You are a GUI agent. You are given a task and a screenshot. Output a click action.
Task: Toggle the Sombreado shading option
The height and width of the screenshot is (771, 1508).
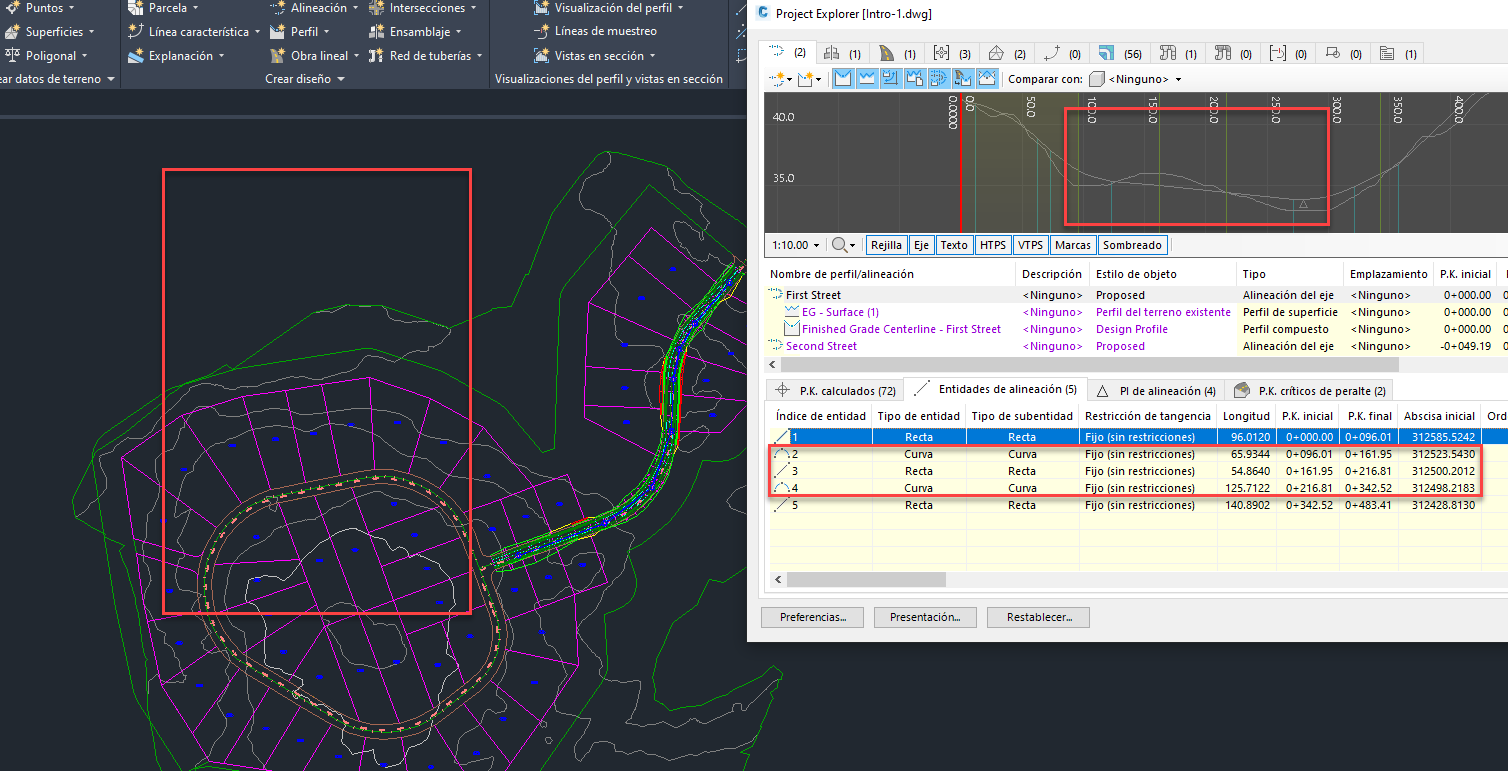pos(1132,245)
